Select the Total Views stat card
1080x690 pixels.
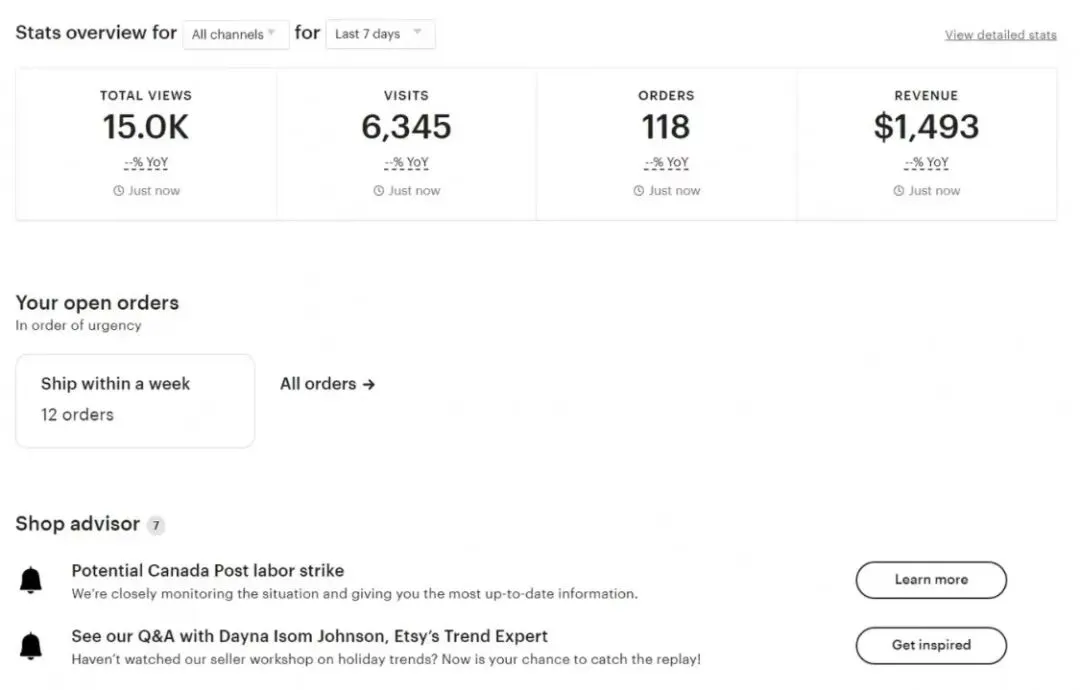click(x=146, y=143)
